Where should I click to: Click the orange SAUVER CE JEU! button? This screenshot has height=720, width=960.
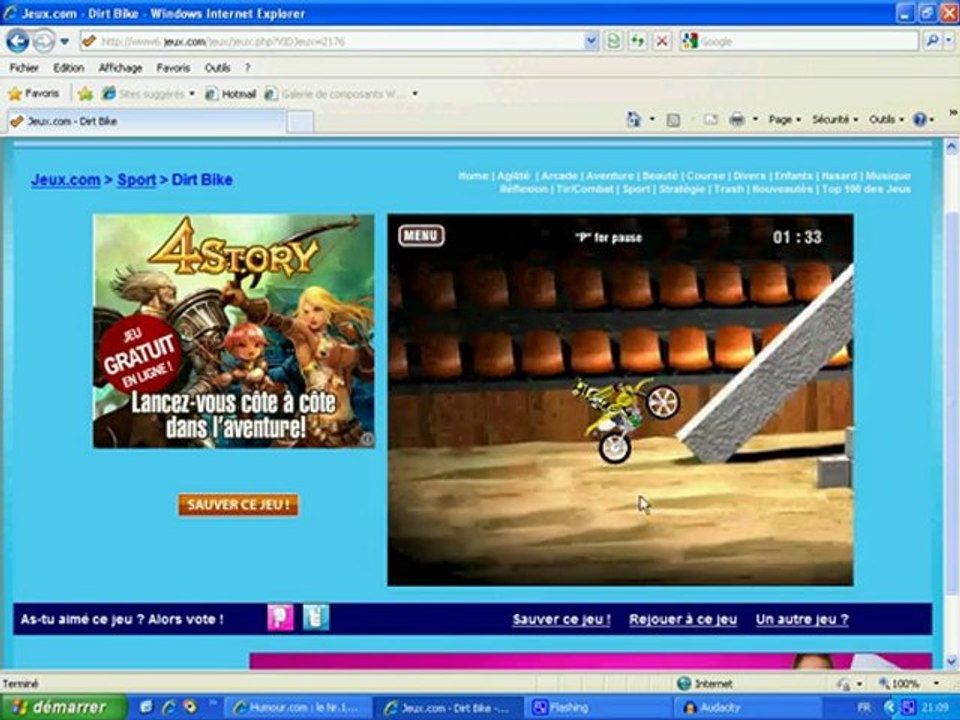click(x=238, y=505)
